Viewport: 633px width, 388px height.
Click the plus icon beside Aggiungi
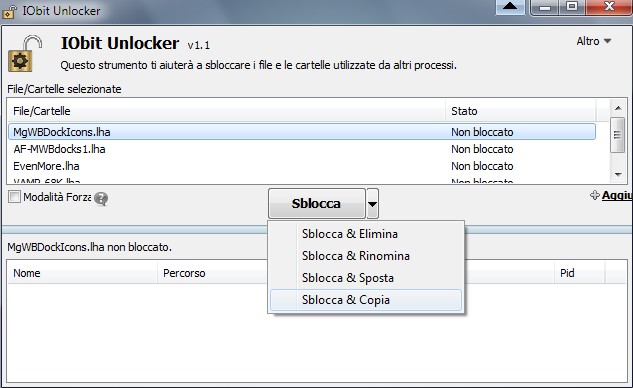click(595, 195)
